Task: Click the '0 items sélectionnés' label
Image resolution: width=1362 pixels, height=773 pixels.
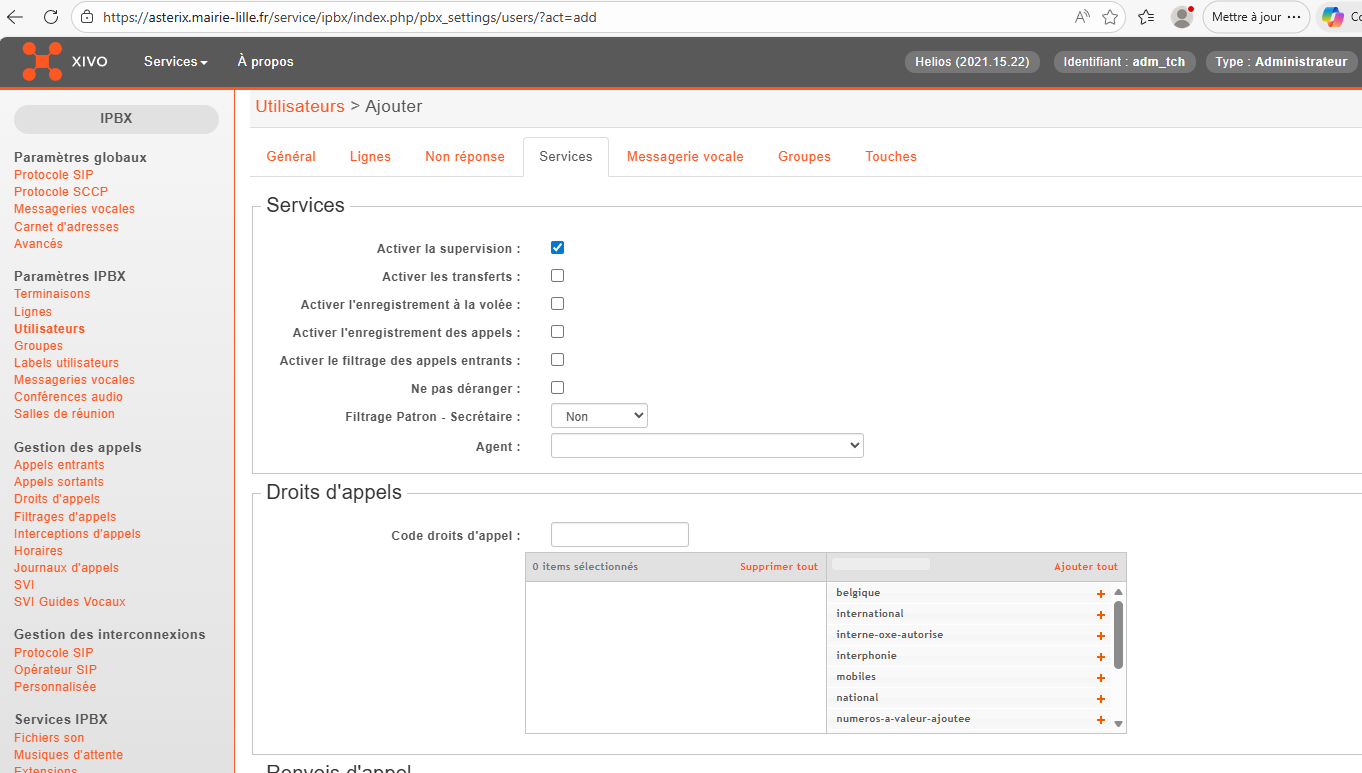Action: (x=585, y=567)
